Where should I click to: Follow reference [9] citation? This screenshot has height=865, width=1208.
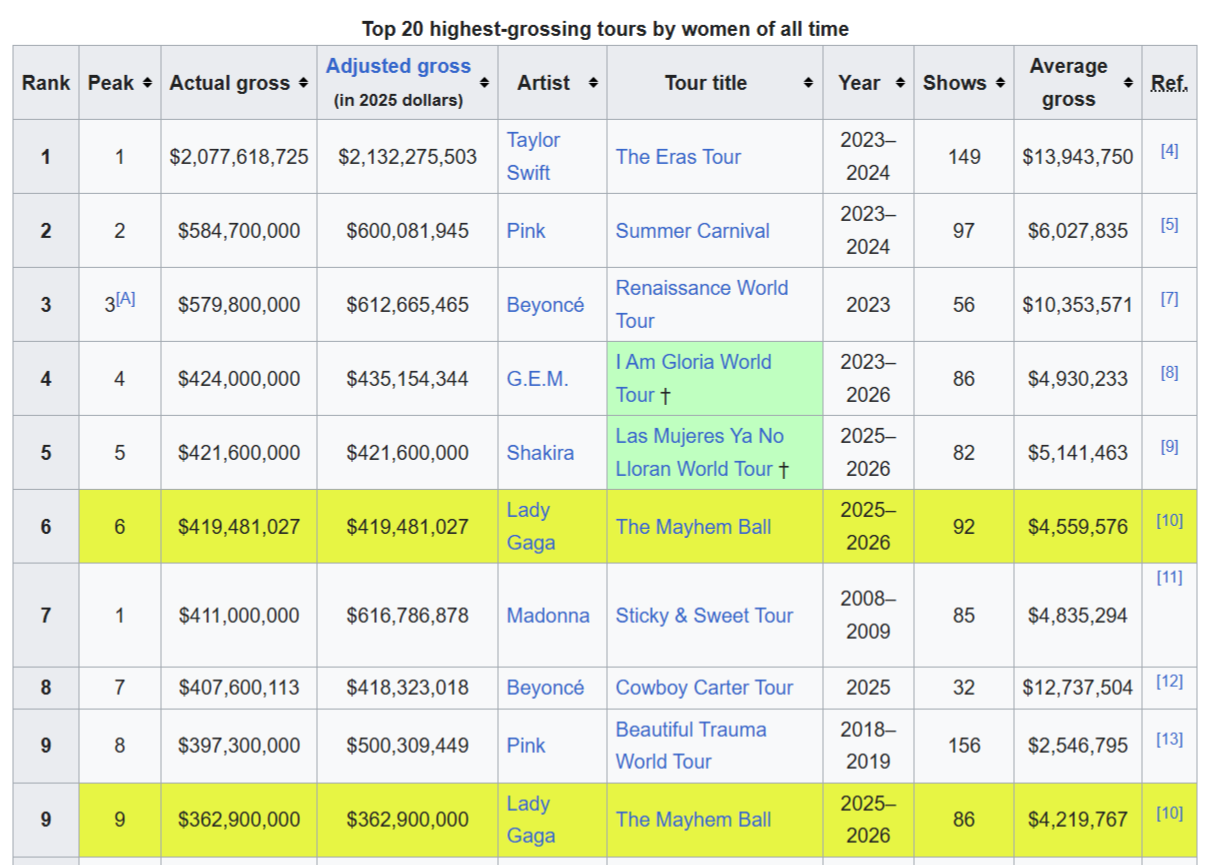[1169, 447]
